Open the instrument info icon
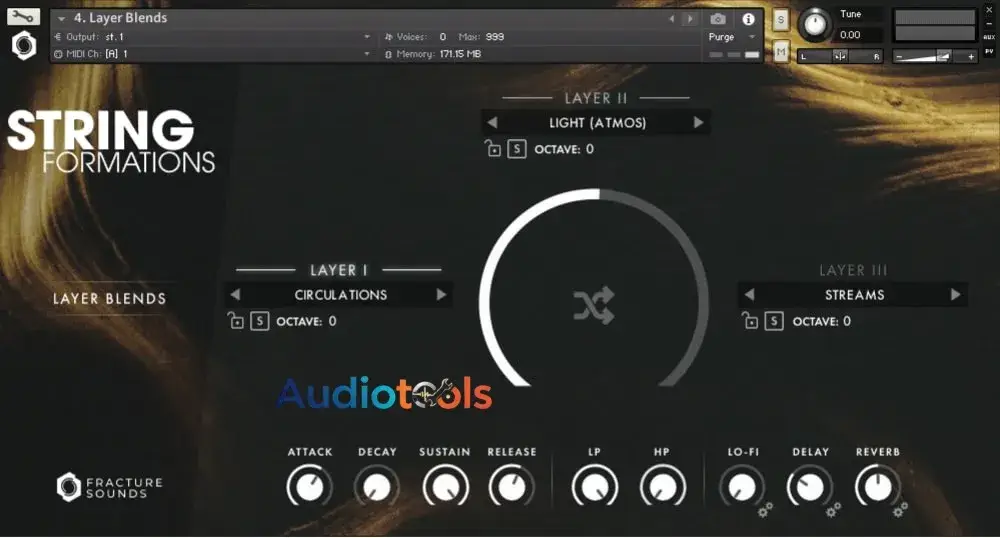Viewport: 1000px width, 538px height. pos(748,19)
